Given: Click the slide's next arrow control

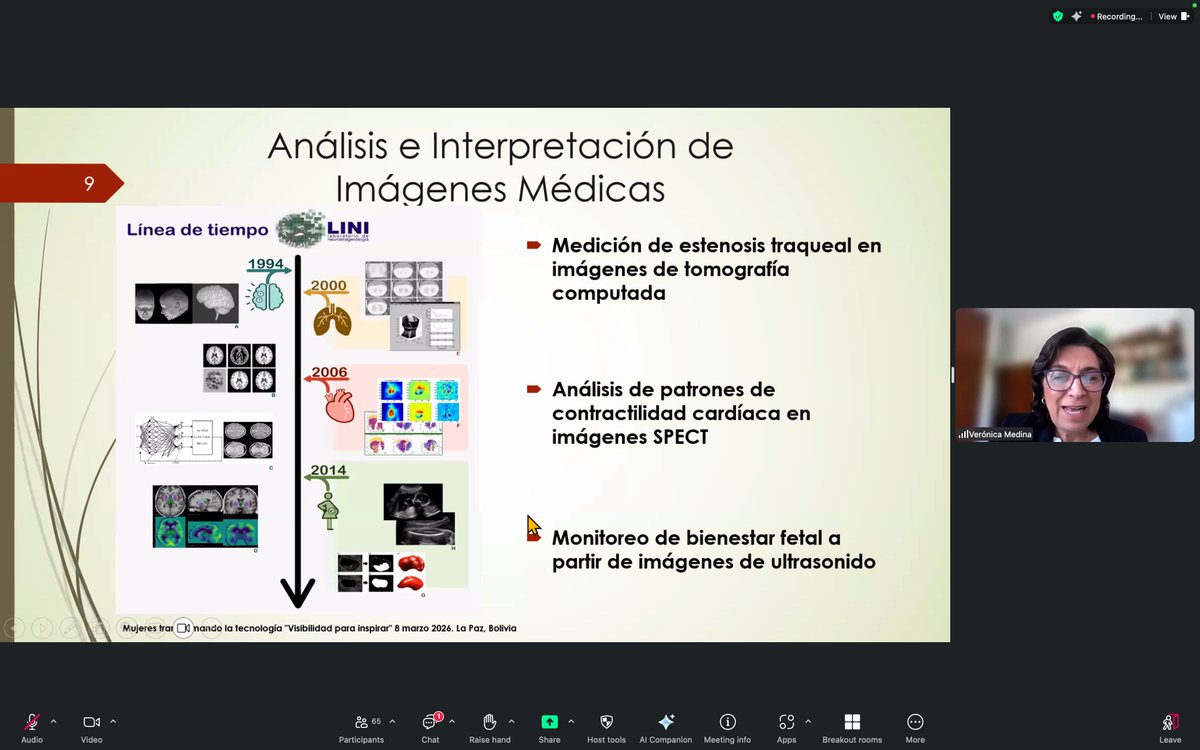Looking at the screenshot, I should click(x=42, y=628).
